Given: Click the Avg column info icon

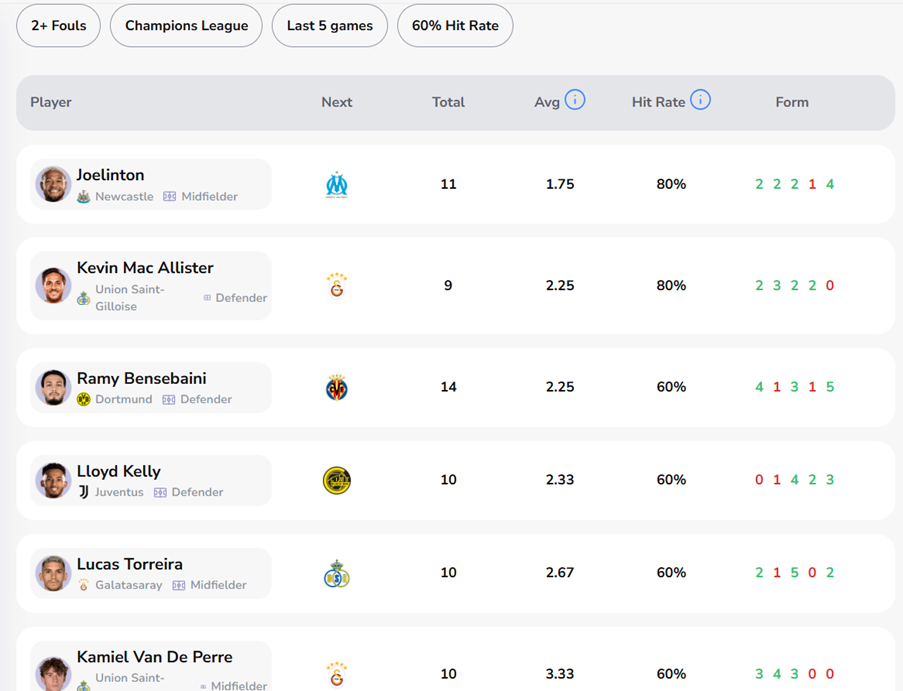Looking at the screenshot, I should tap(575, 100).
